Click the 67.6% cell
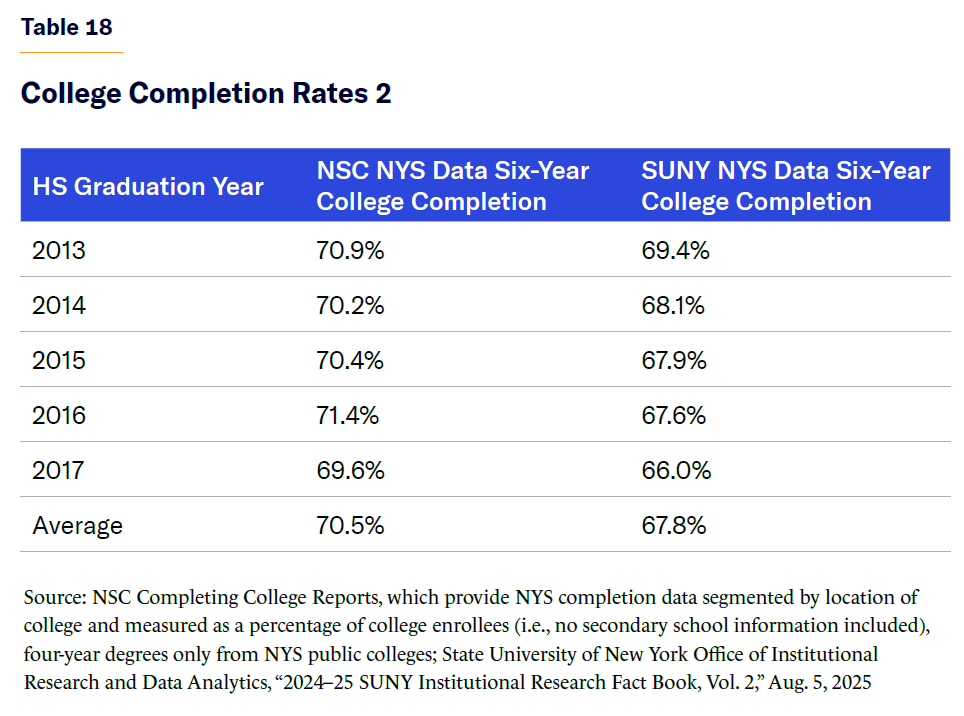This screenshot has height=716, width=964. coord(675,416)
